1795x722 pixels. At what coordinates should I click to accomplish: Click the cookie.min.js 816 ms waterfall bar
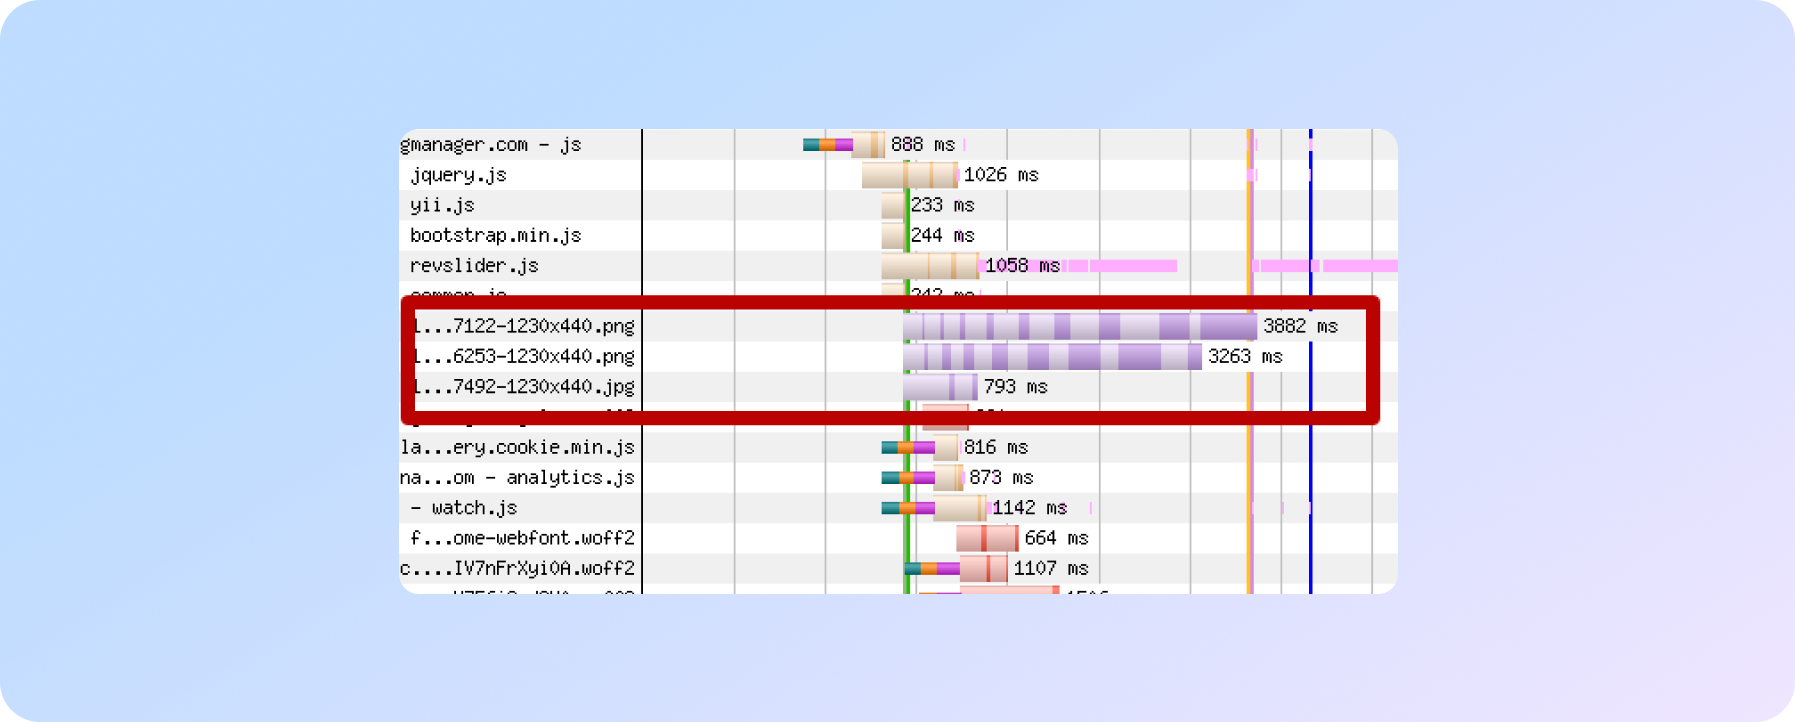[920, 447]
